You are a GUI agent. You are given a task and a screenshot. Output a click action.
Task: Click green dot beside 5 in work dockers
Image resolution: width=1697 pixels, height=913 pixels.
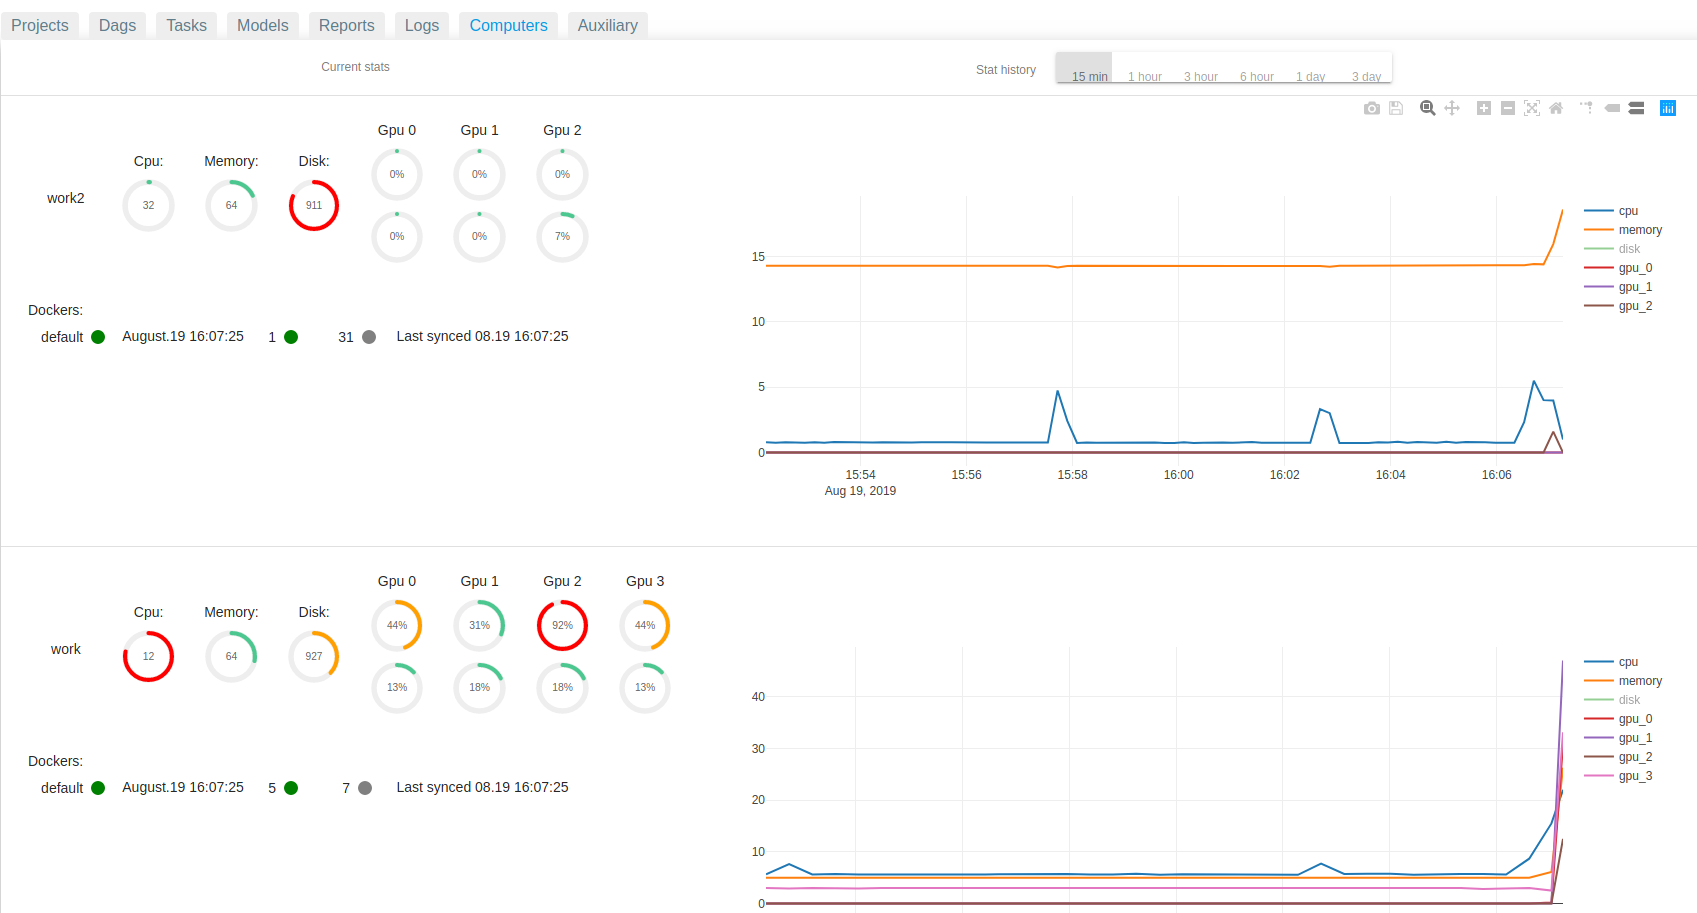coord(291,788)
